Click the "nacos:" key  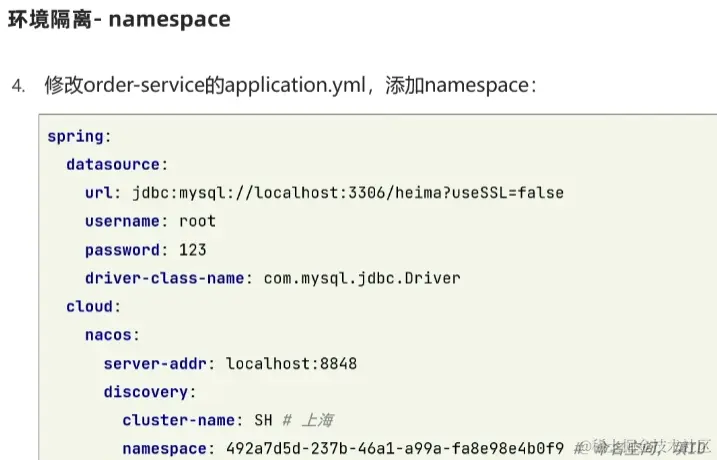click(x=112, y=335)
